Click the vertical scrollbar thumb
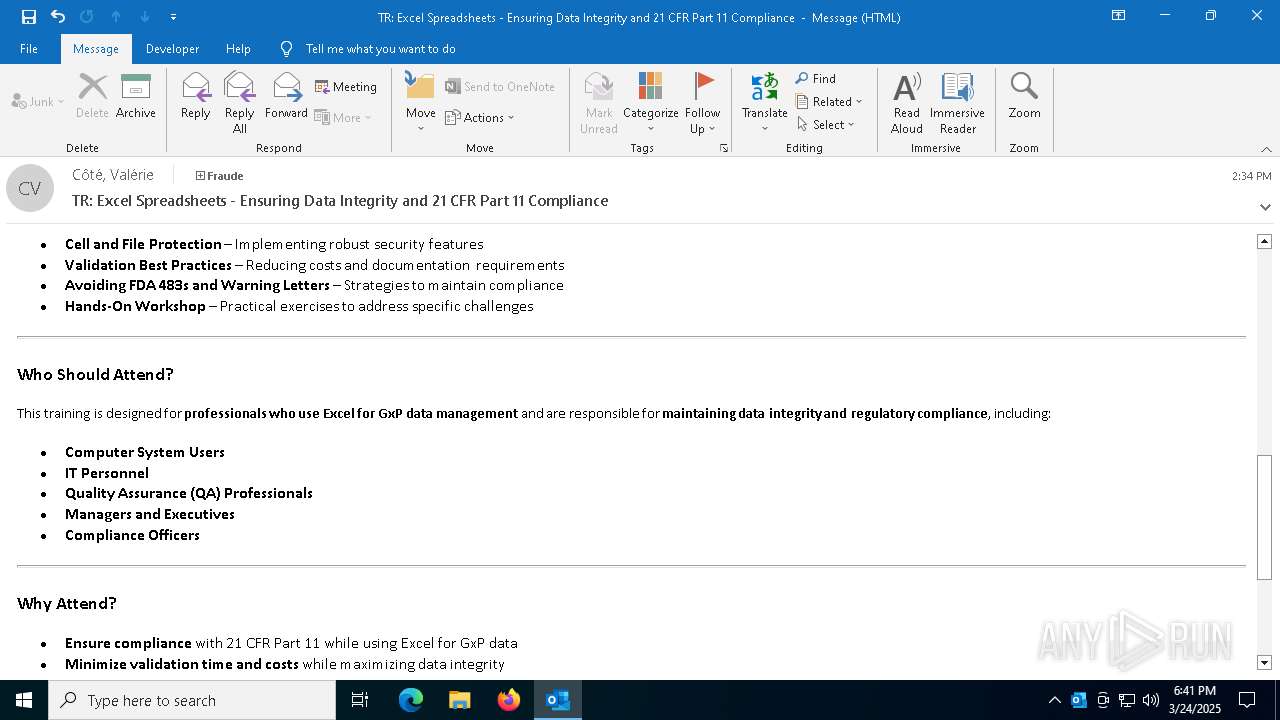The image size is (1280, 720). click(1264, 517)
